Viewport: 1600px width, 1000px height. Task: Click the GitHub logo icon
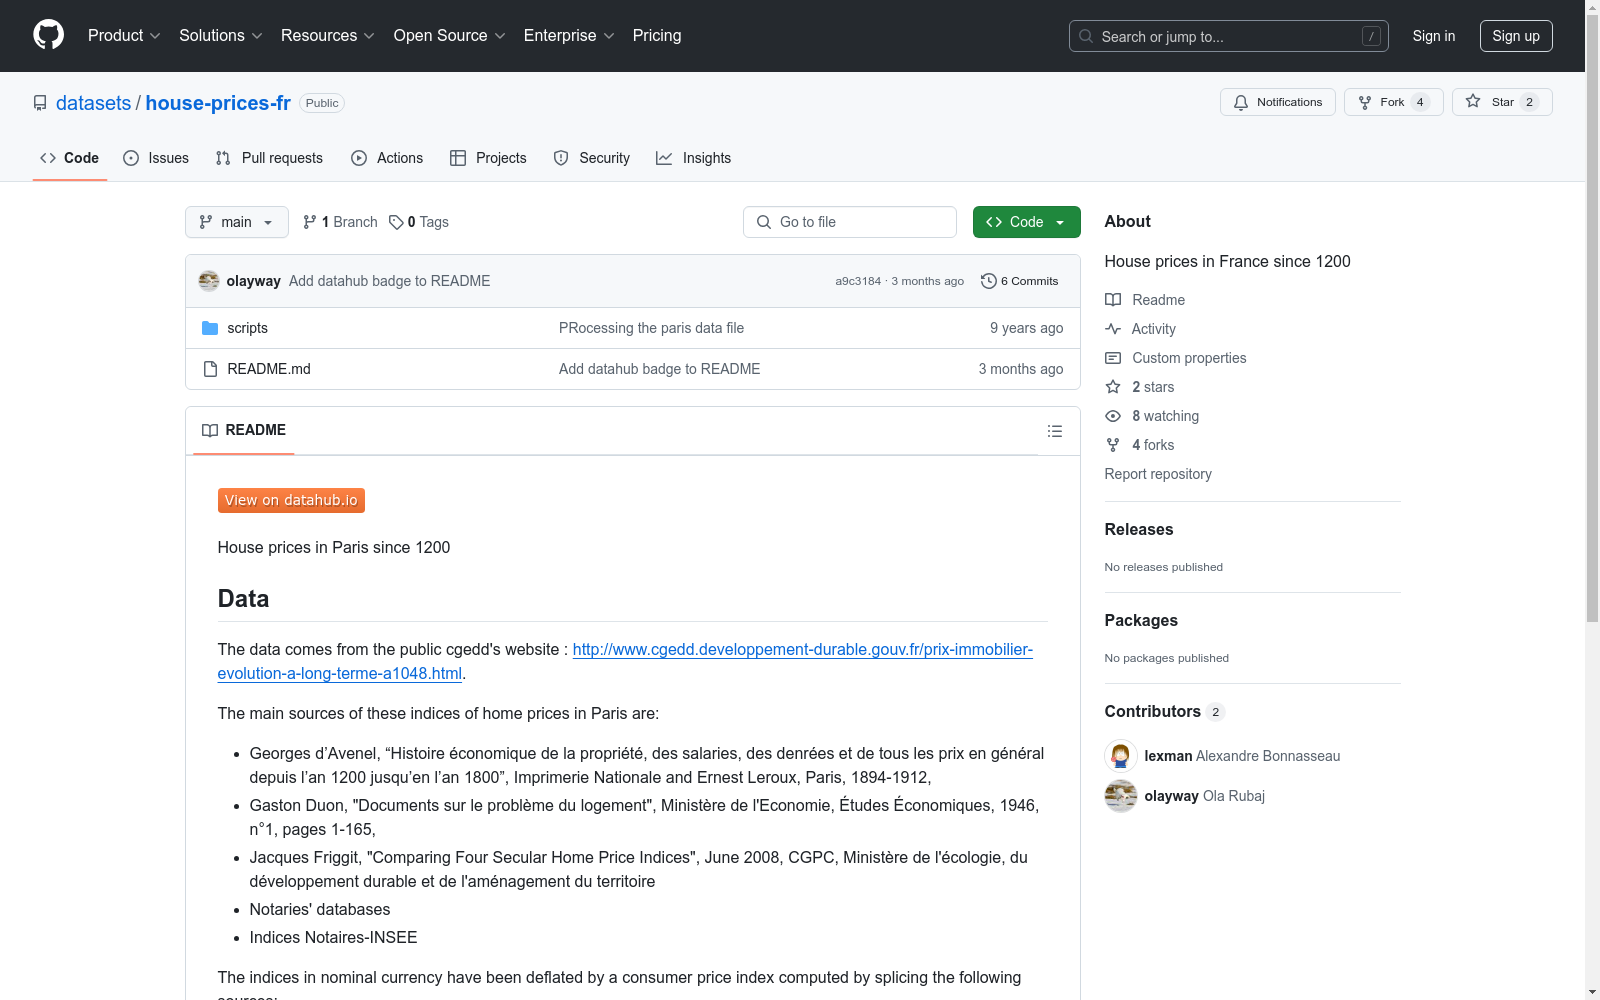[x=48, y=35]
